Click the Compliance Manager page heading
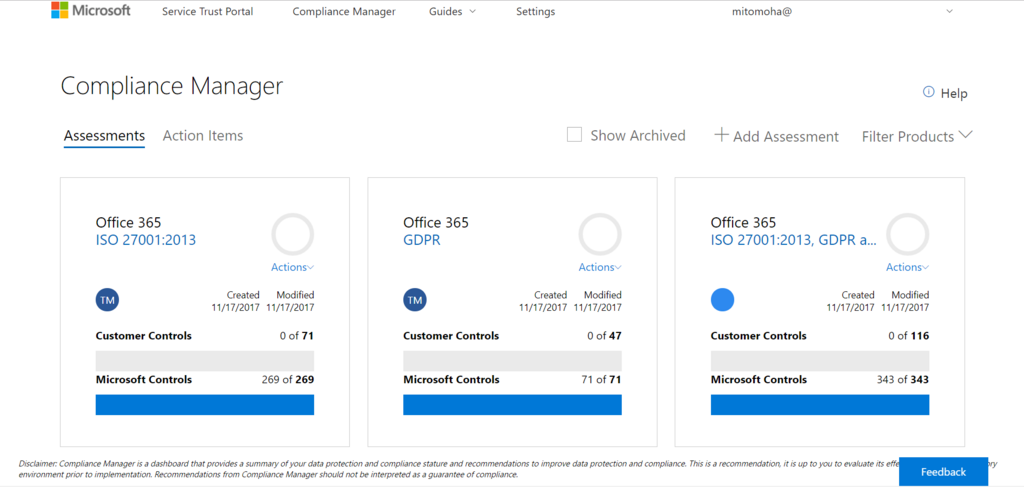The width and height of the screenshot is (1024, 487). 172,87
